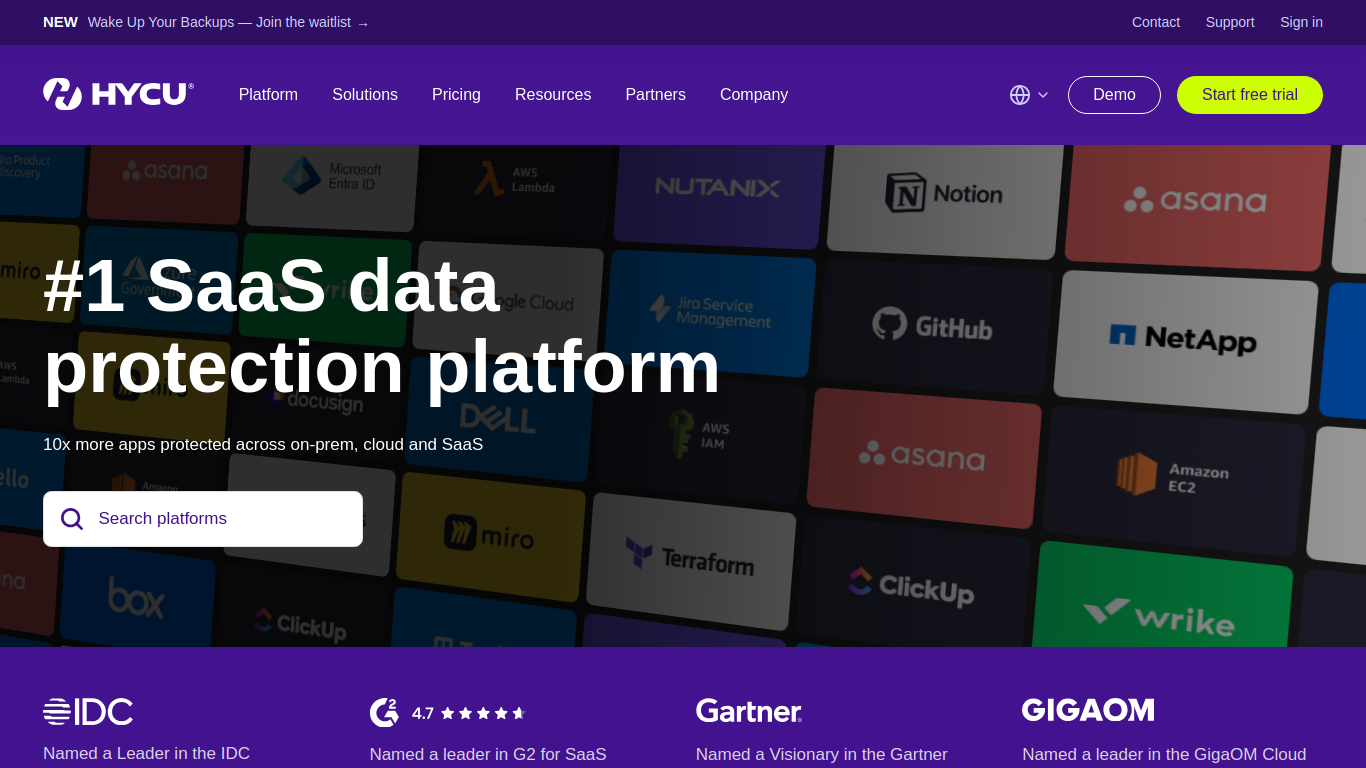
Task: Click the search magnifier icon
Action: coord(72,519)
